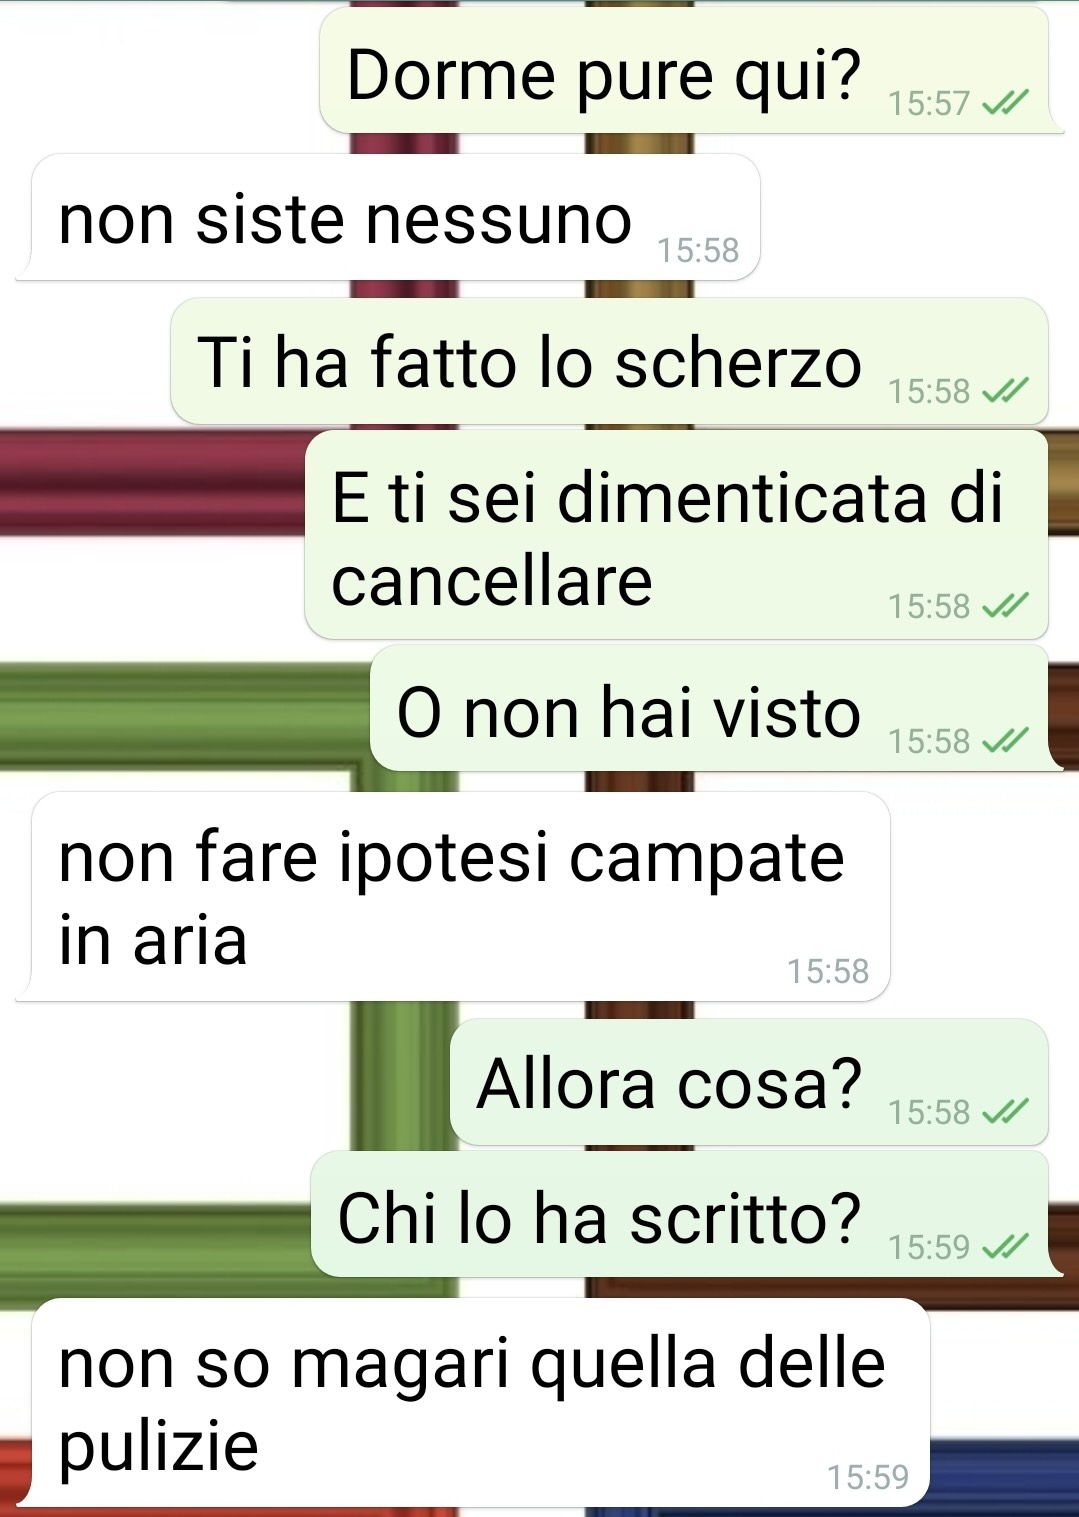Select the 'Ti ha fatto lo scherzo' message
Viewport: 1079px width, 1517px height.
[x=609, y=361]
